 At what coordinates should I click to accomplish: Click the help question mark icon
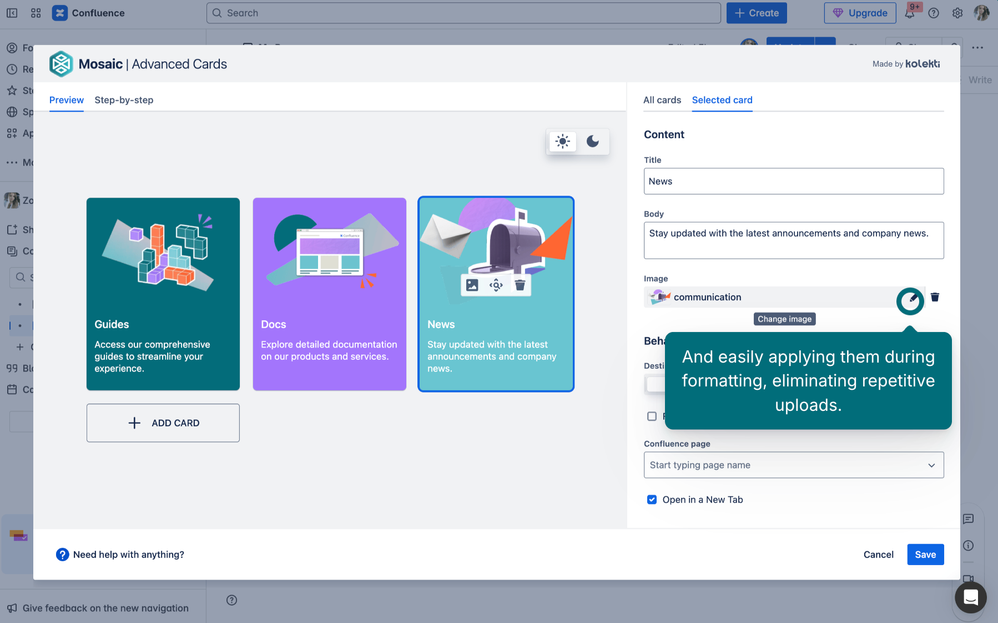point(62,554)
